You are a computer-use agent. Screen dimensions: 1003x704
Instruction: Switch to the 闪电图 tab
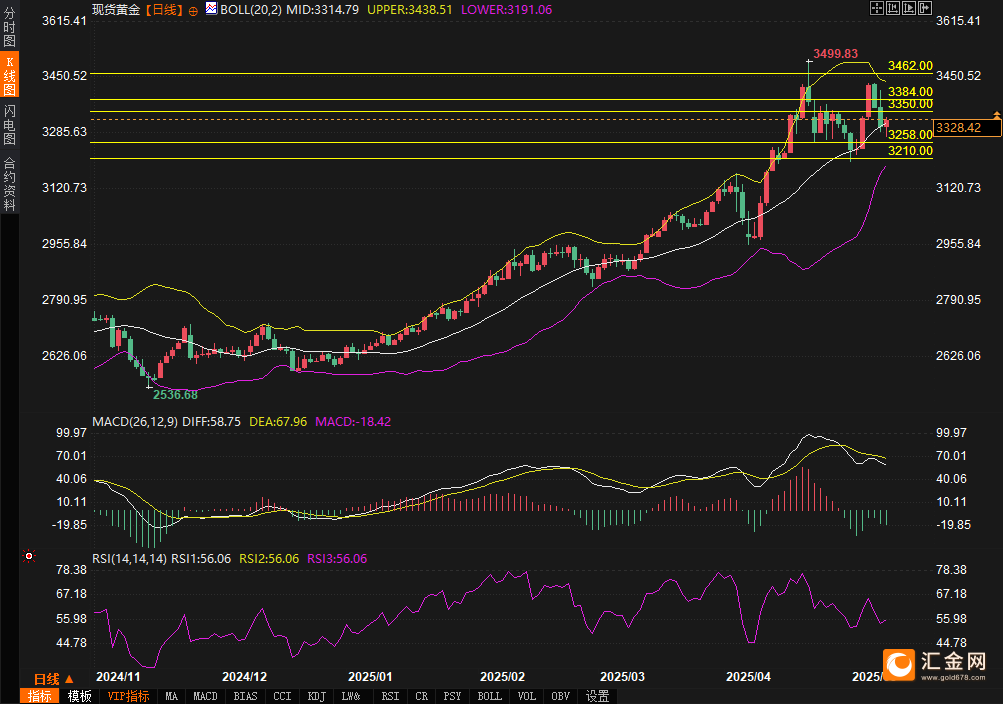coord(9,123)
